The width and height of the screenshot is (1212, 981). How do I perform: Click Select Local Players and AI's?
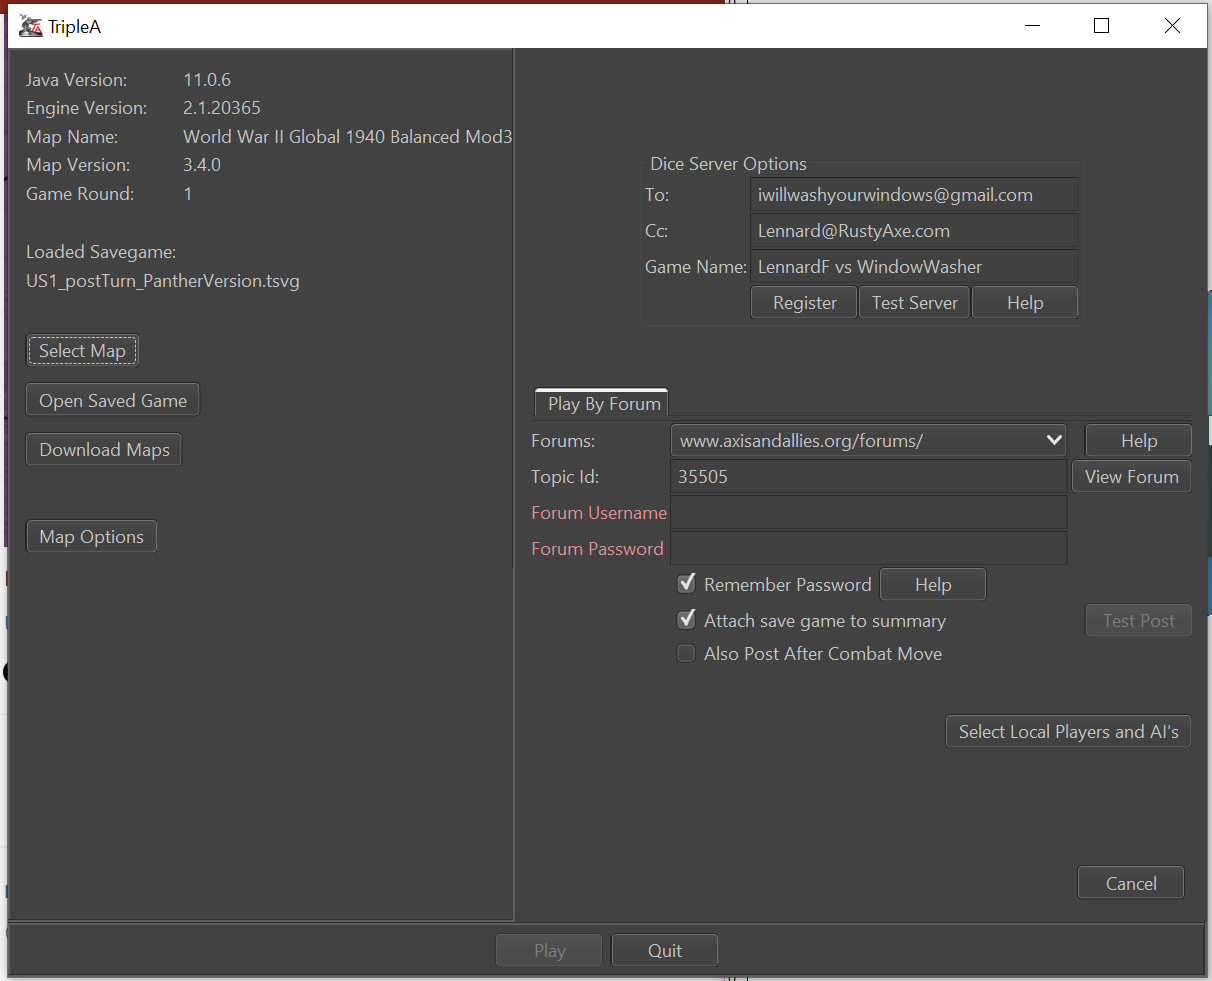point(1068,732)
